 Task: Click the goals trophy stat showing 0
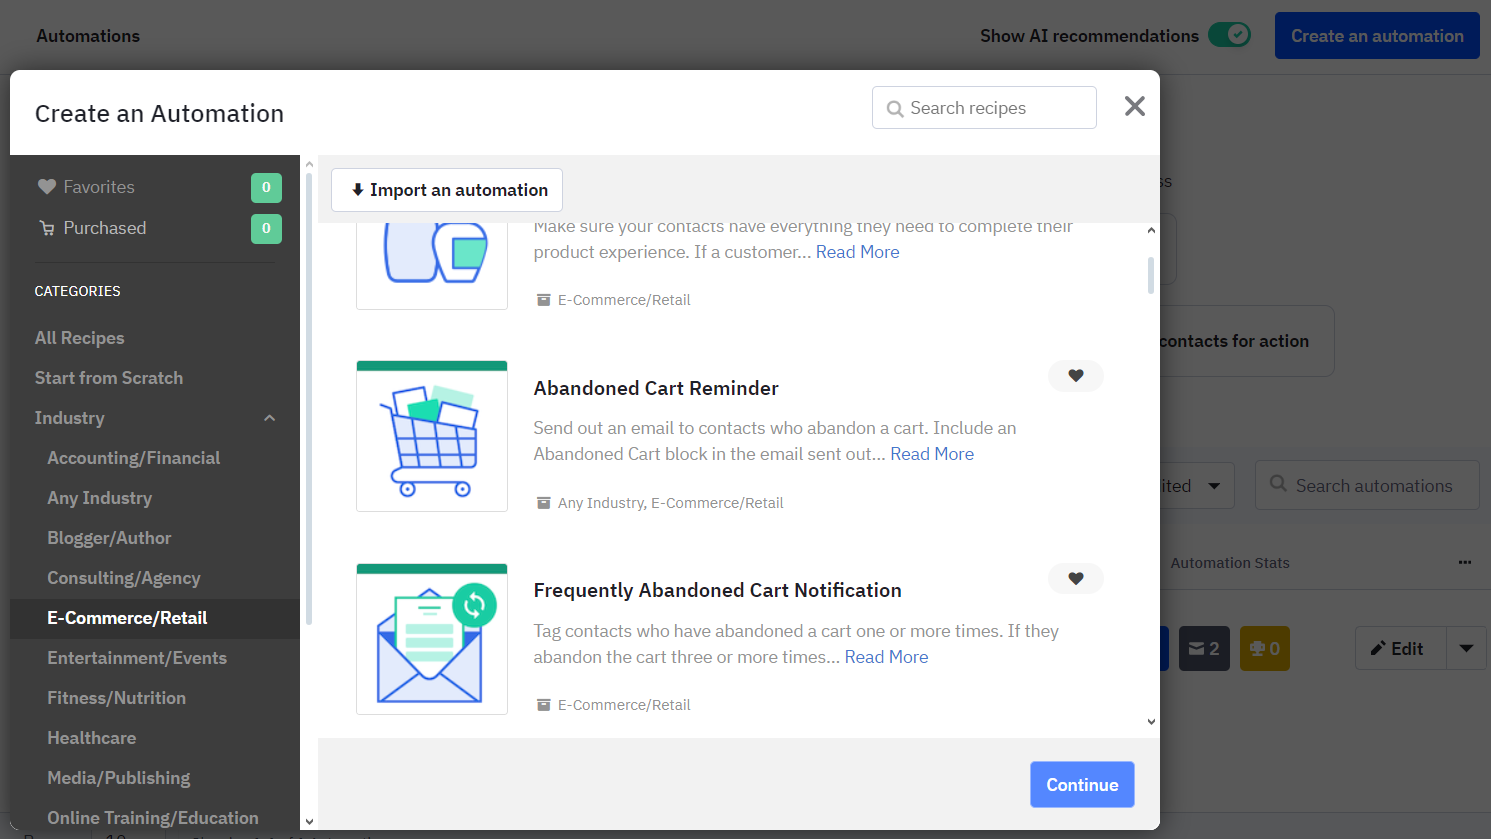(x=1264, y=648)
